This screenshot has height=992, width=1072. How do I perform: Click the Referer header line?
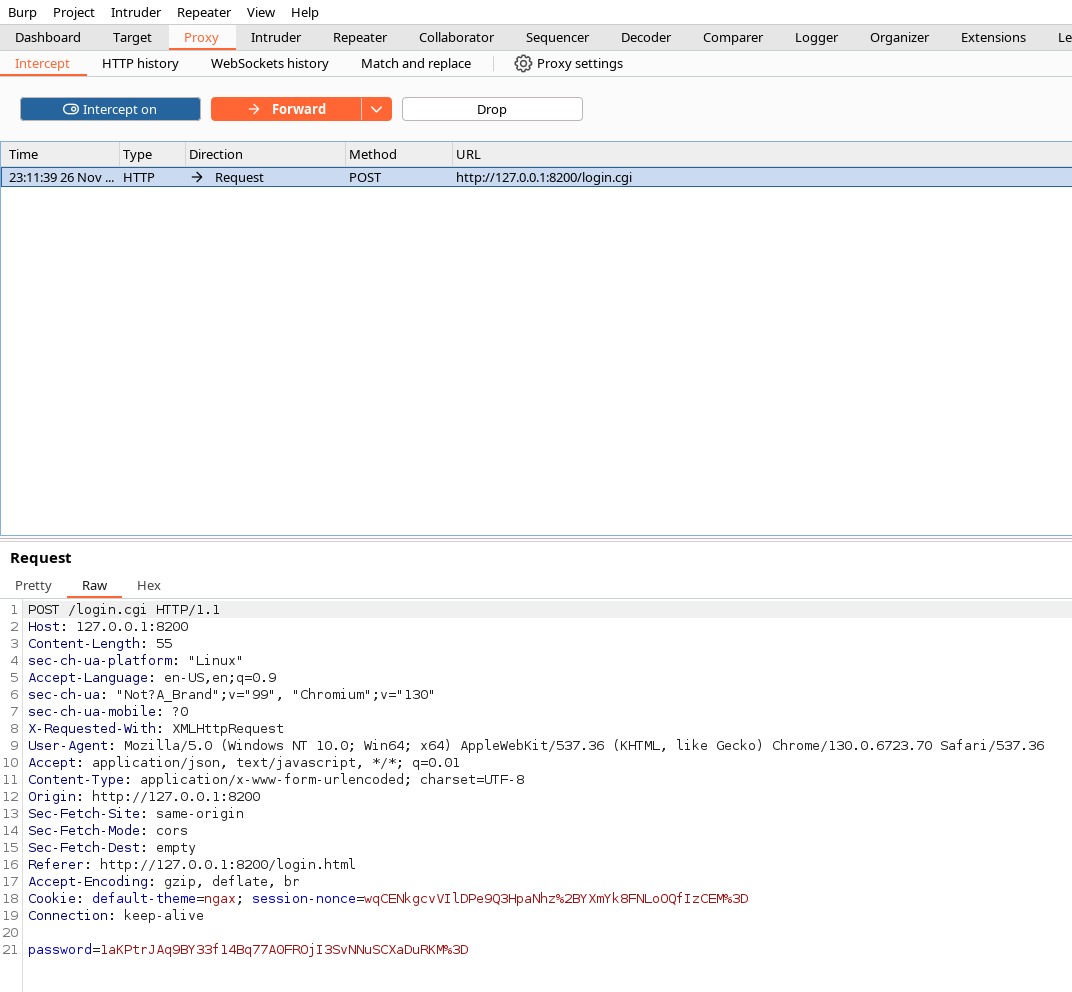[191, 864]
